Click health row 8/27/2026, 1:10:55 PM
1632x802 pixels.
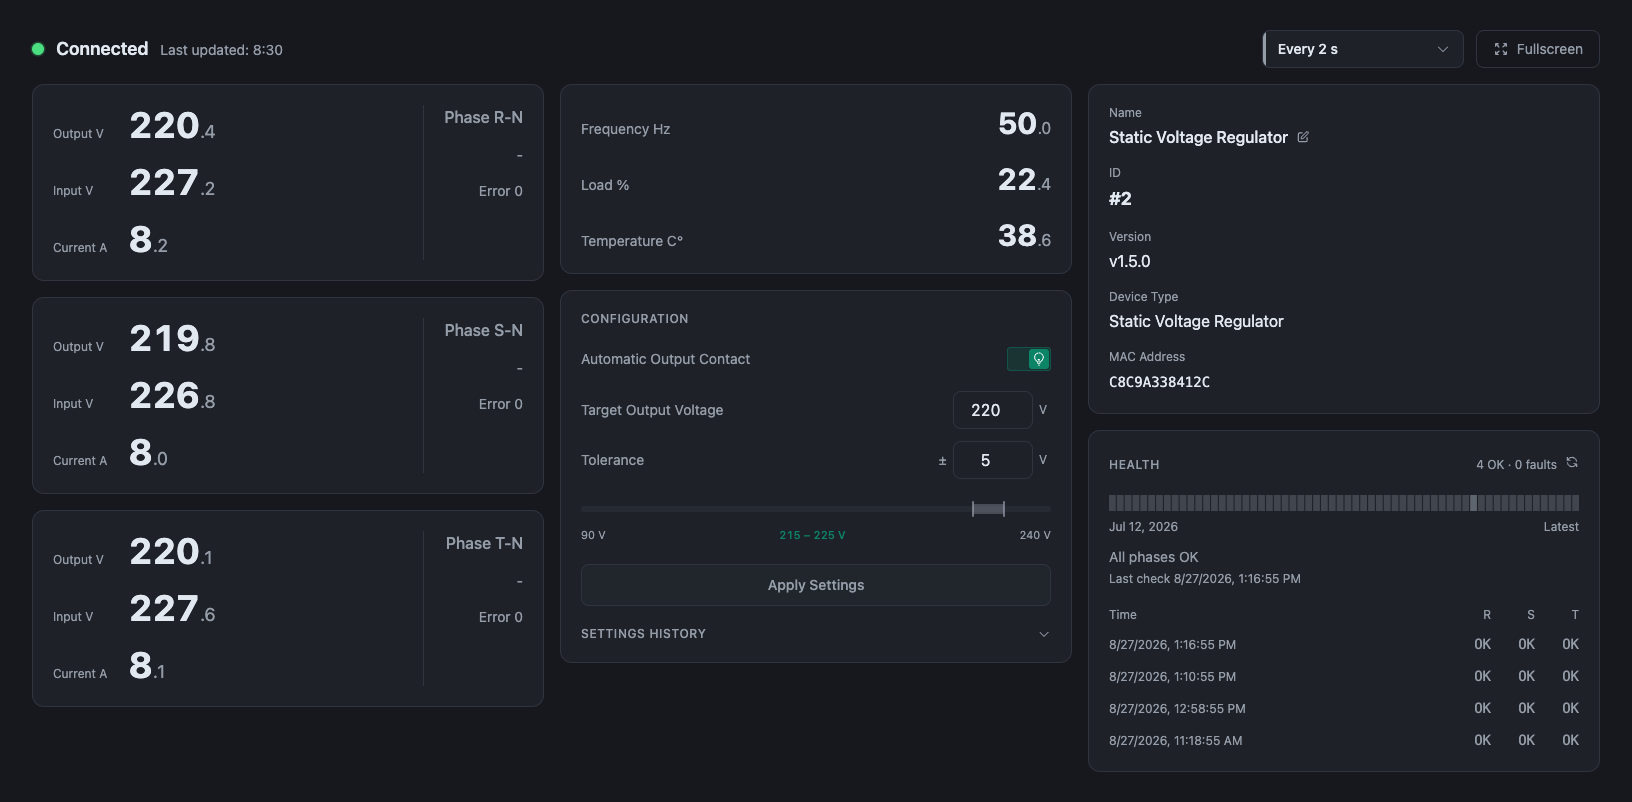(1343, 677)
